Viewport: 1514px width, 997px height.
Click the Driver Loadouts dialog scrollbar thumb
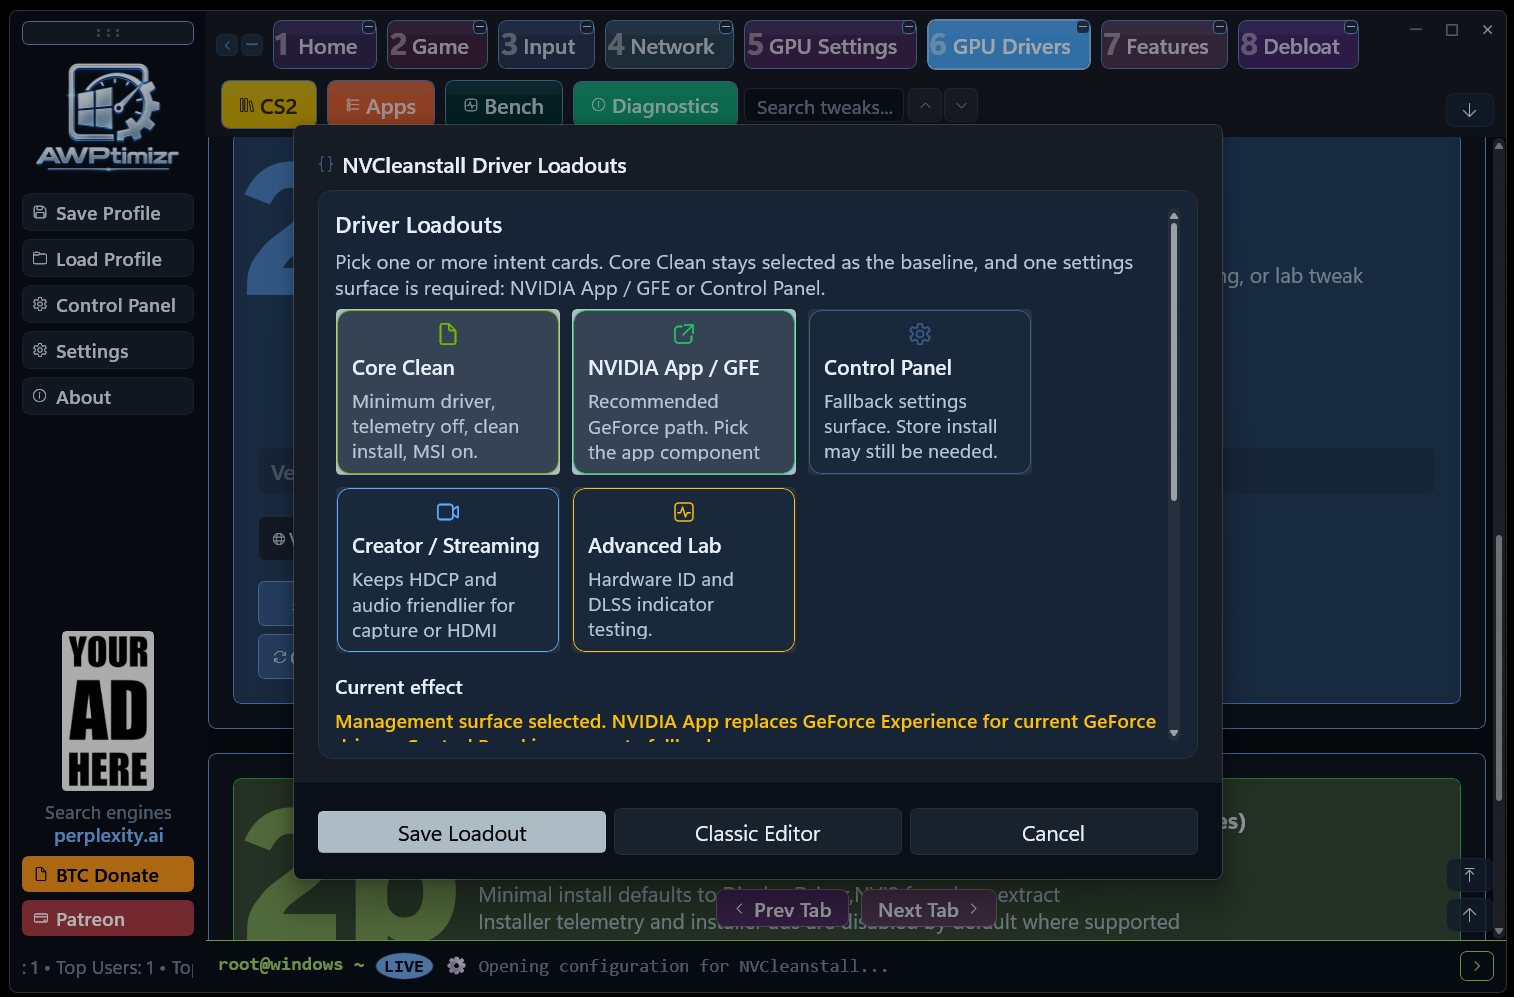click(x=1174, y=360)
